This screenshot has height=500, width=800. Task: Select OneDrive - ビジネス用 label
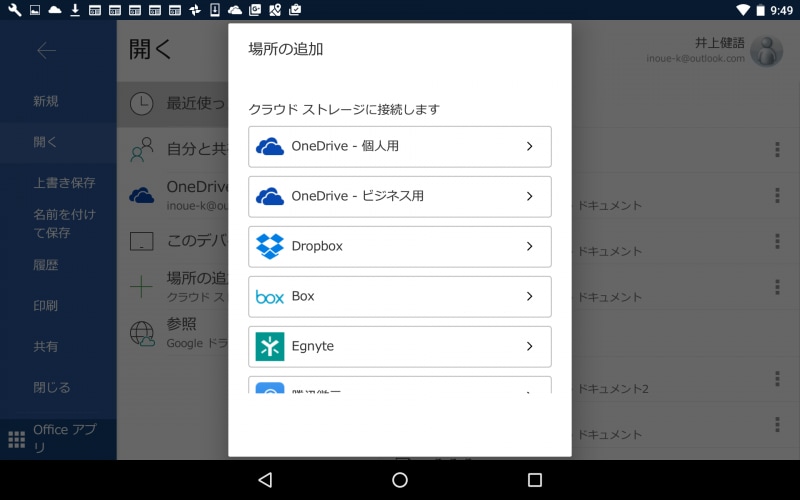(x=358, y=196)
